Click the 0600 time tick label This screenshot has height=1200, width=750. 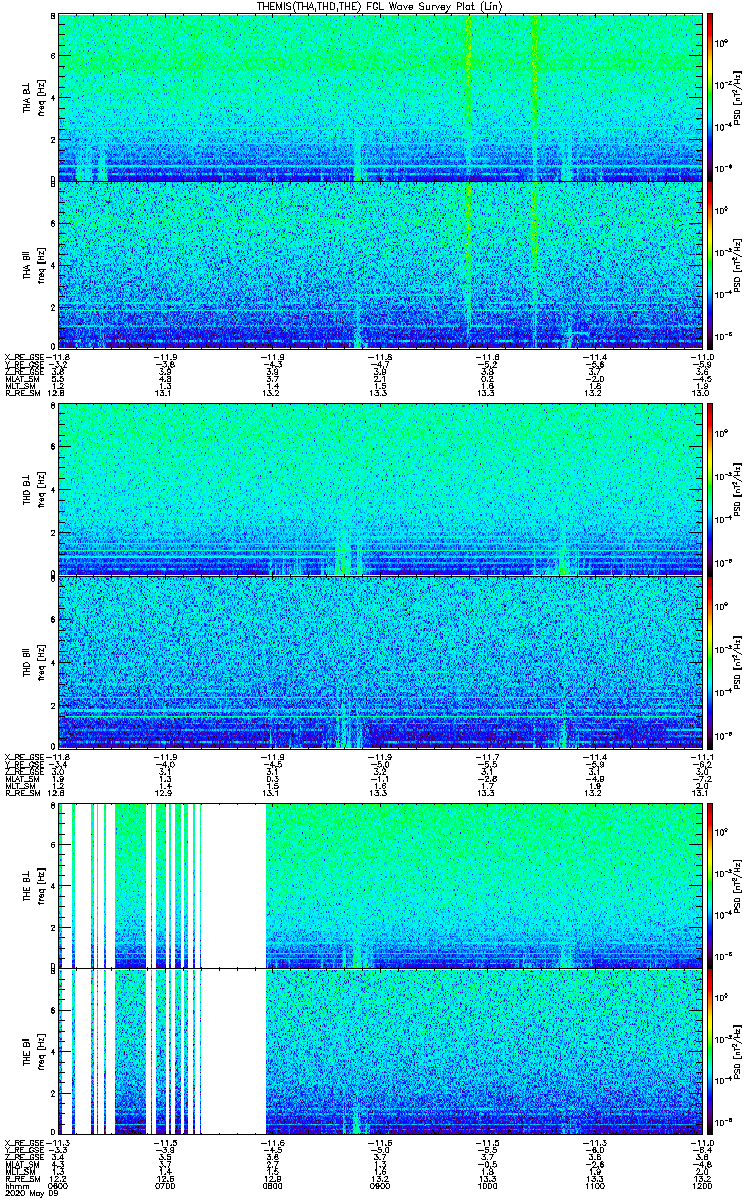tap(58, 1184)
